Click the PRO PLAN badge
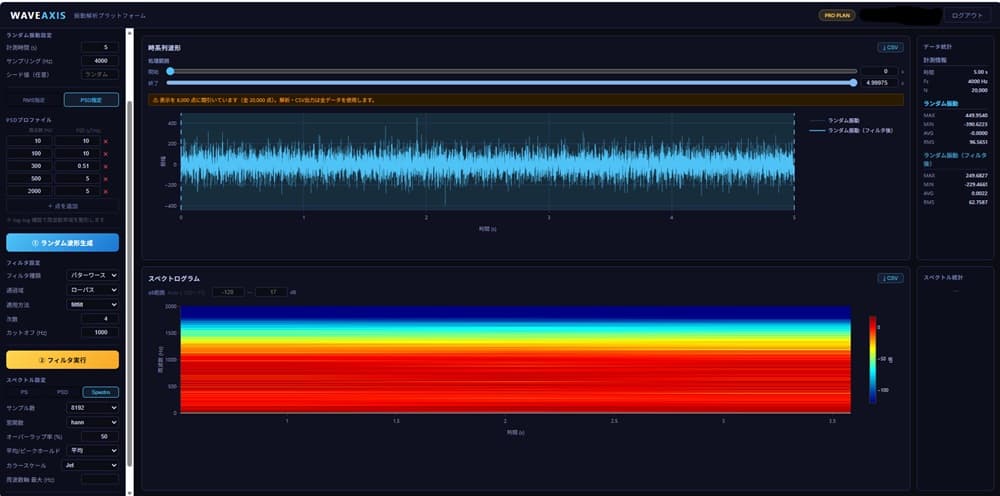1000x496 pixels. [x=837, y=15]
